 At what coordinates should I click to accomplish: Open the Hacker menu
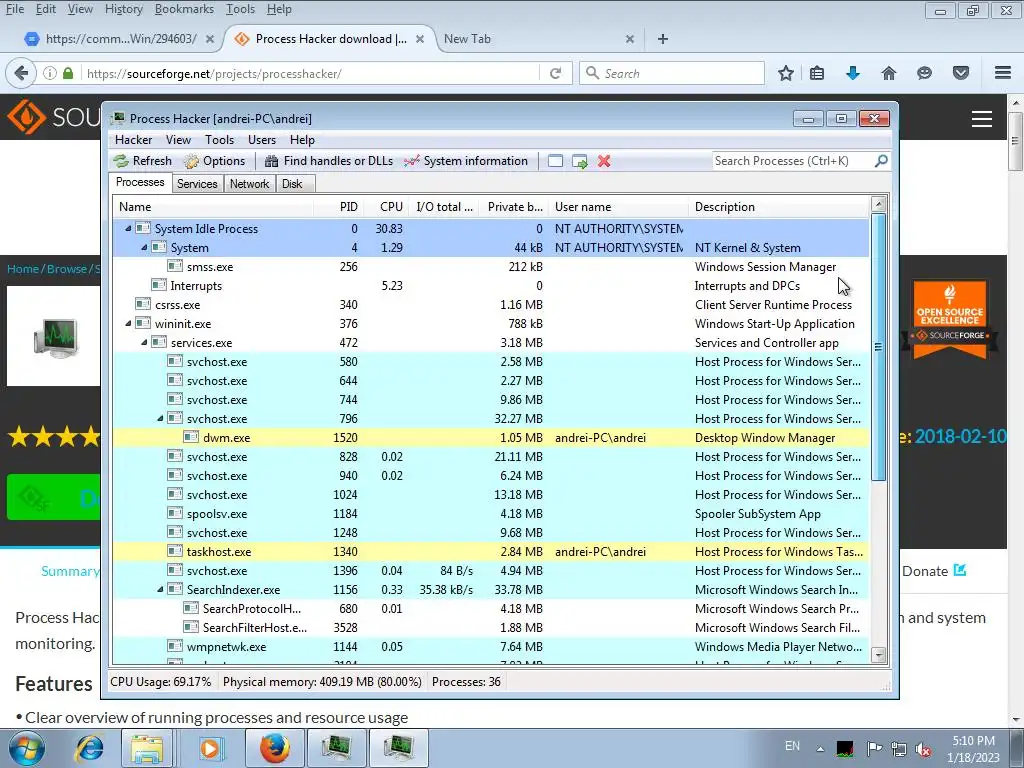pos(133,140)
